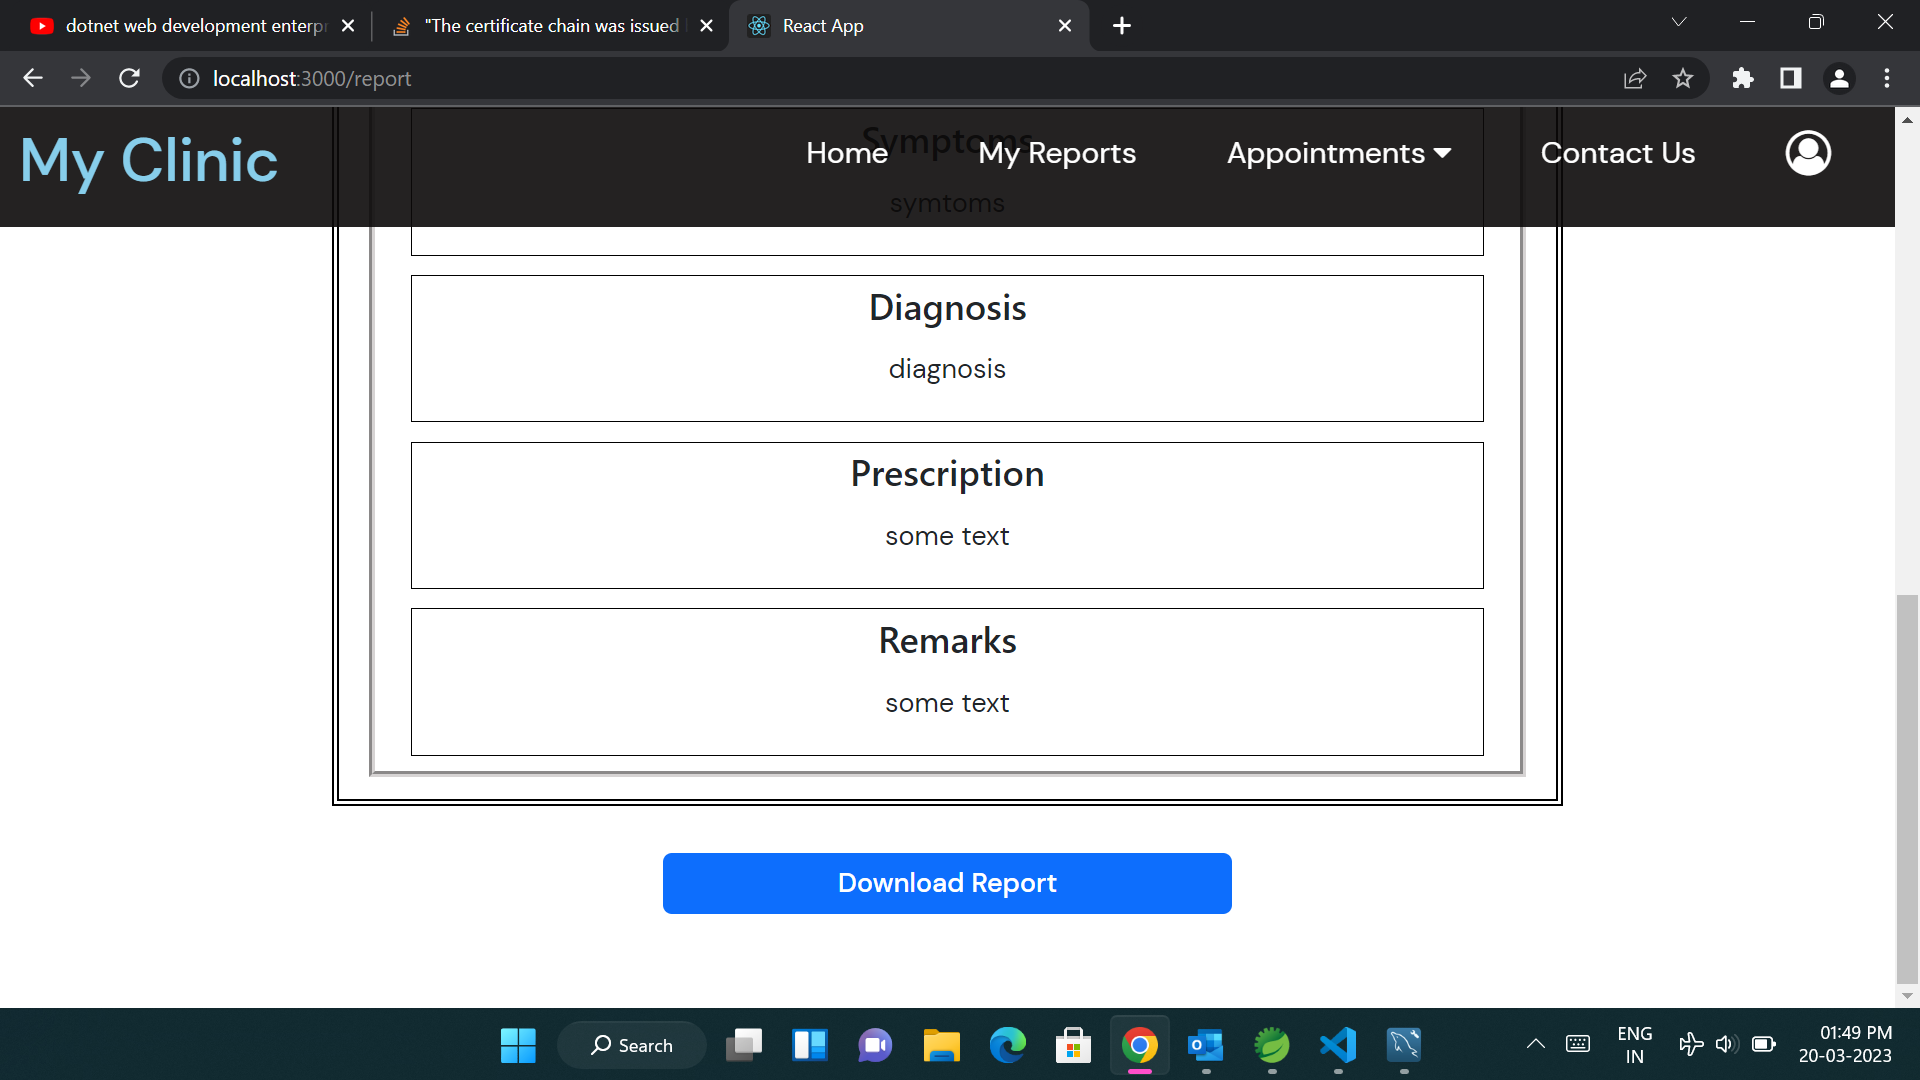Screen dimensions: 1920x1080
Task: Go to the Contact Us page
Action: click(x=1617, y=152)
